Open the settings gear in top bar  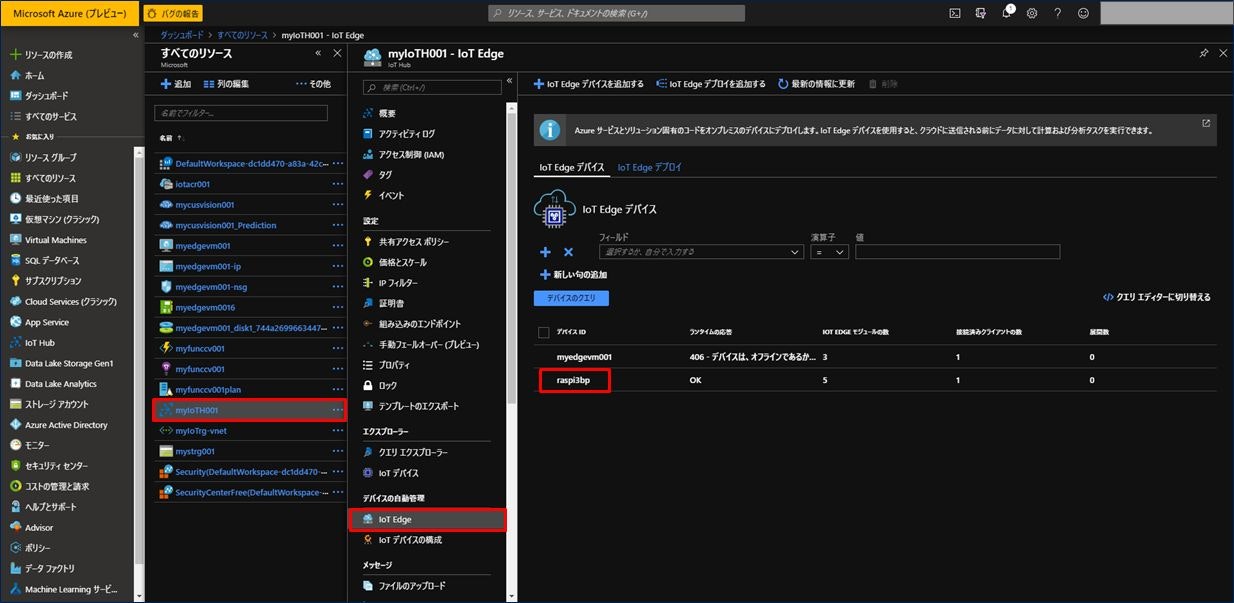click(x=1032, y=13)
